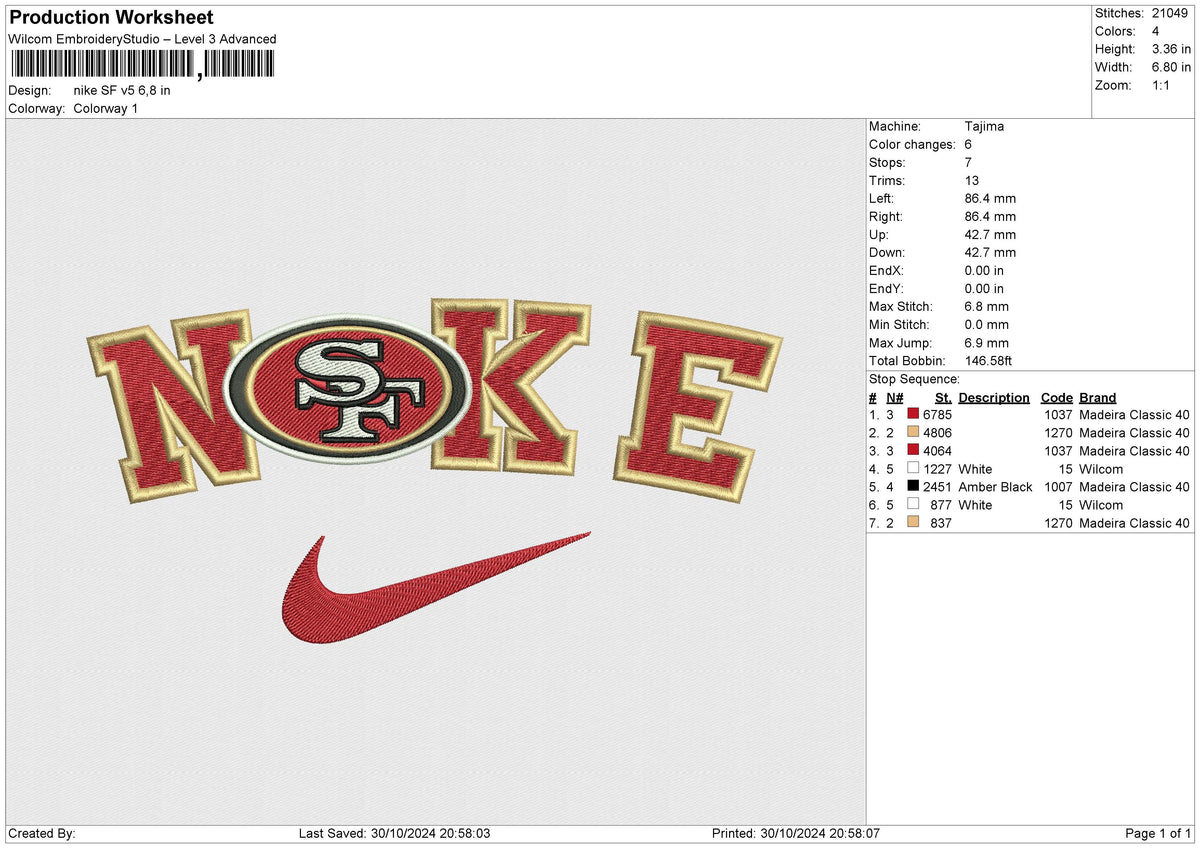The width and height of the screenshot is (1200, 848).
Task: Click the Zoom value 1:1
Action: [x=1162, y=85]
